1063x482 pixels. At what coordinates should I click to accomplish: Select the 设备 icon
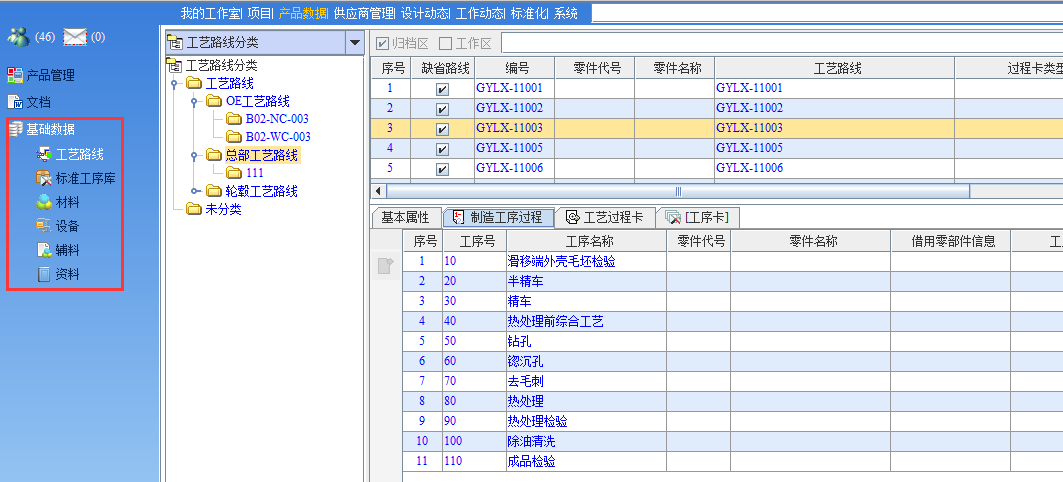pyautogui.click(x=44, y=226)
